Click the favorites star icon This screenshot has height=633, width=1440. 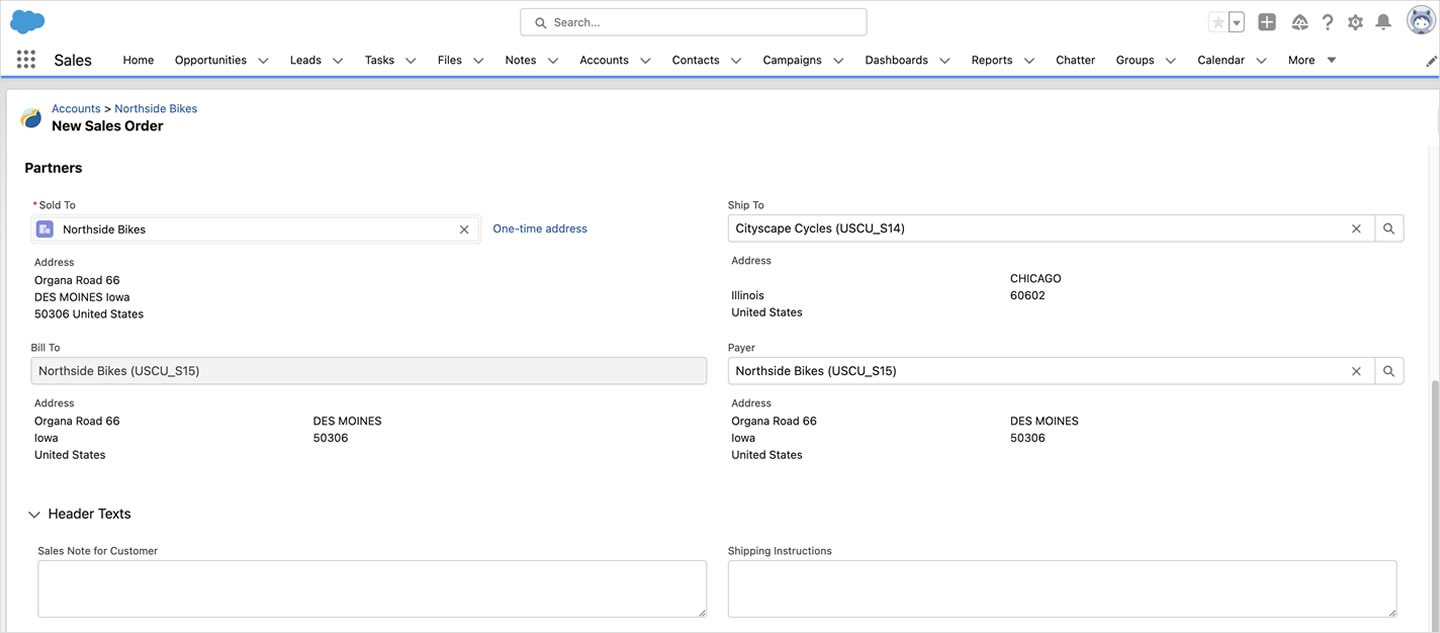[x=1218, y=22]
